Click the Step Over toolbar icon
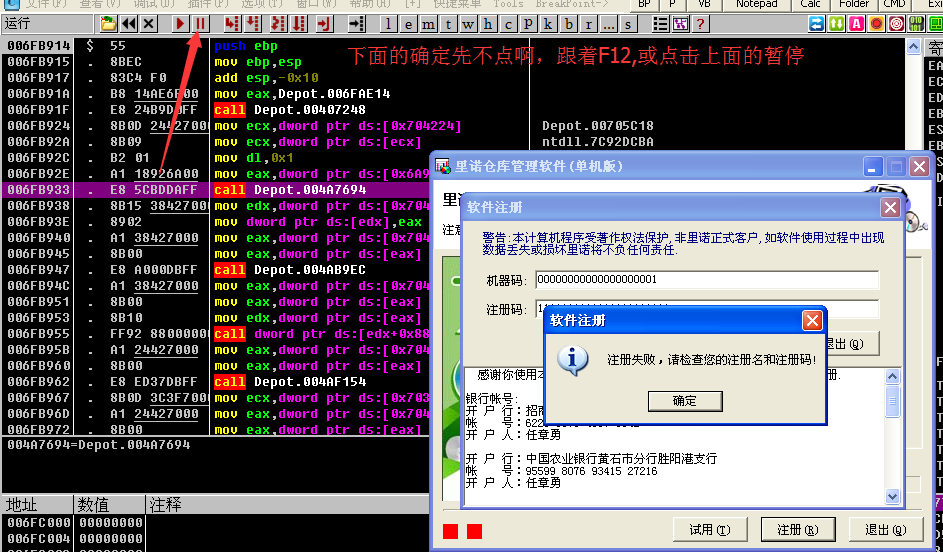This screenshot has height=552, width=943. pyautogui.click(x=253, y=24)
